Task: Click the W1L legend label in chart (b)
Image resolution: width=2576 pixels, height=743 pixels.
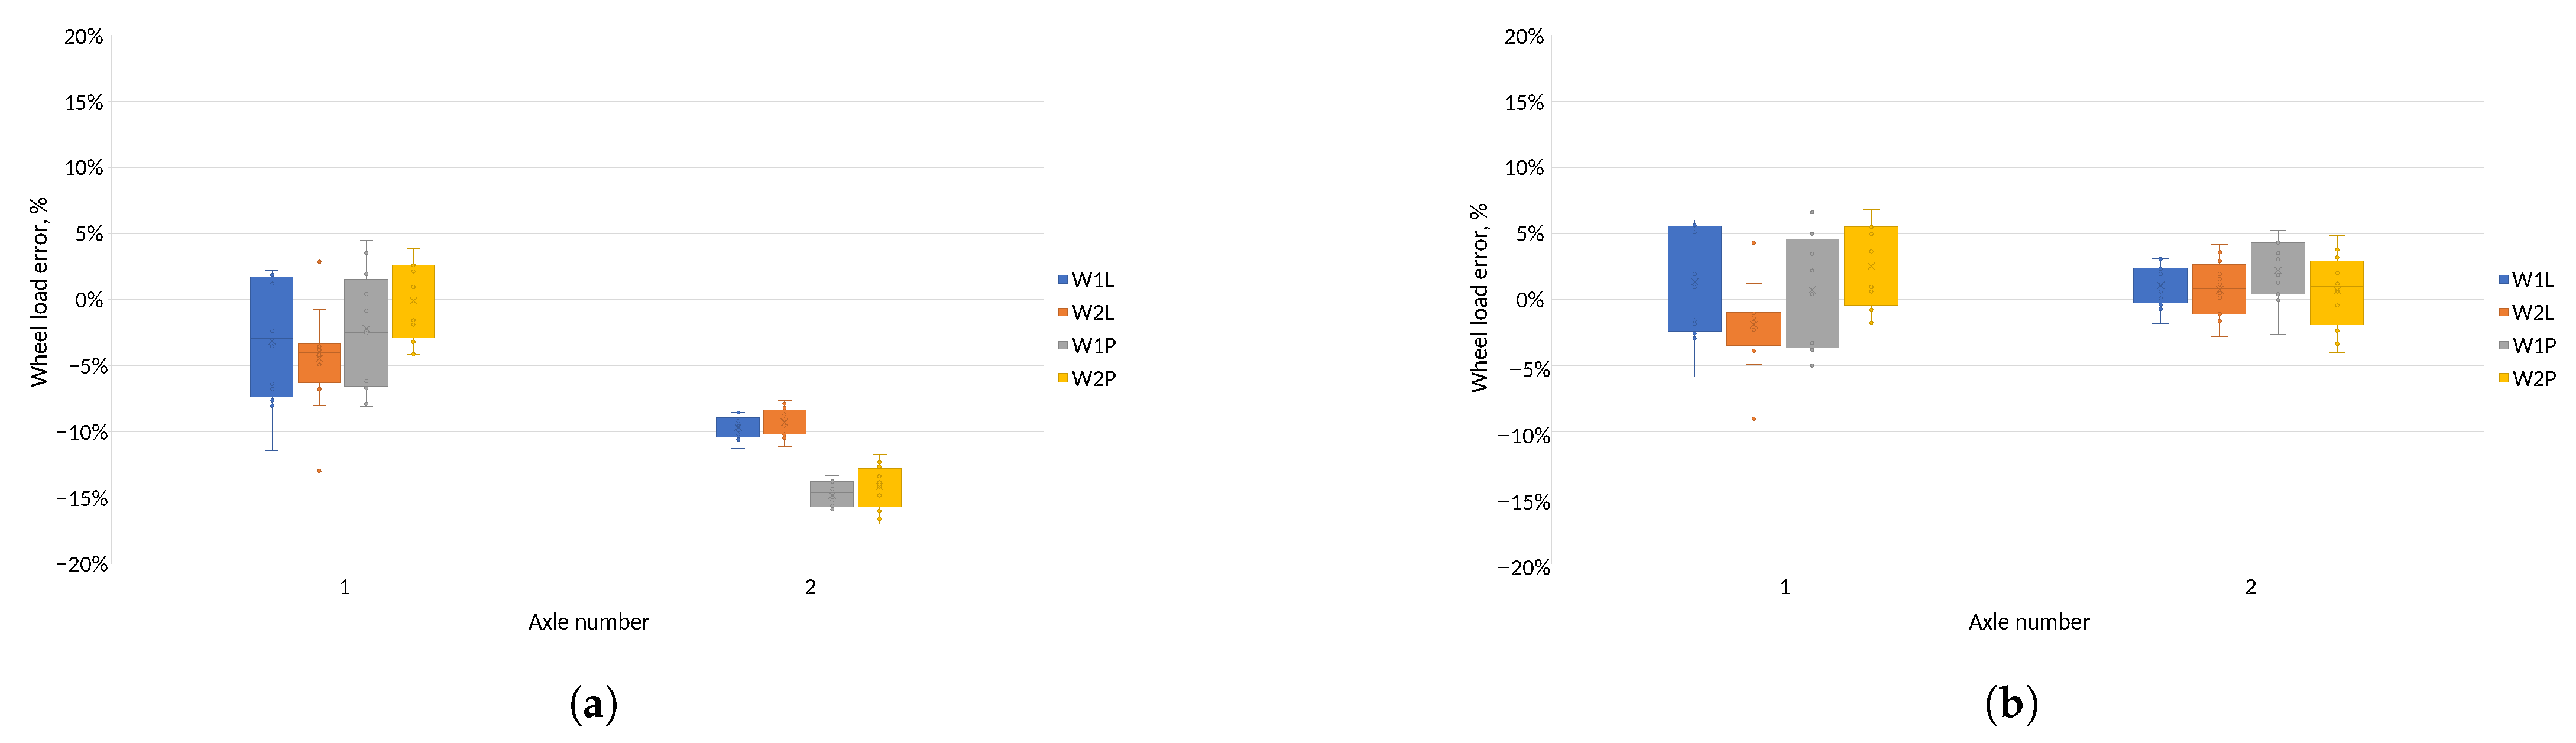Action: 2533,280
